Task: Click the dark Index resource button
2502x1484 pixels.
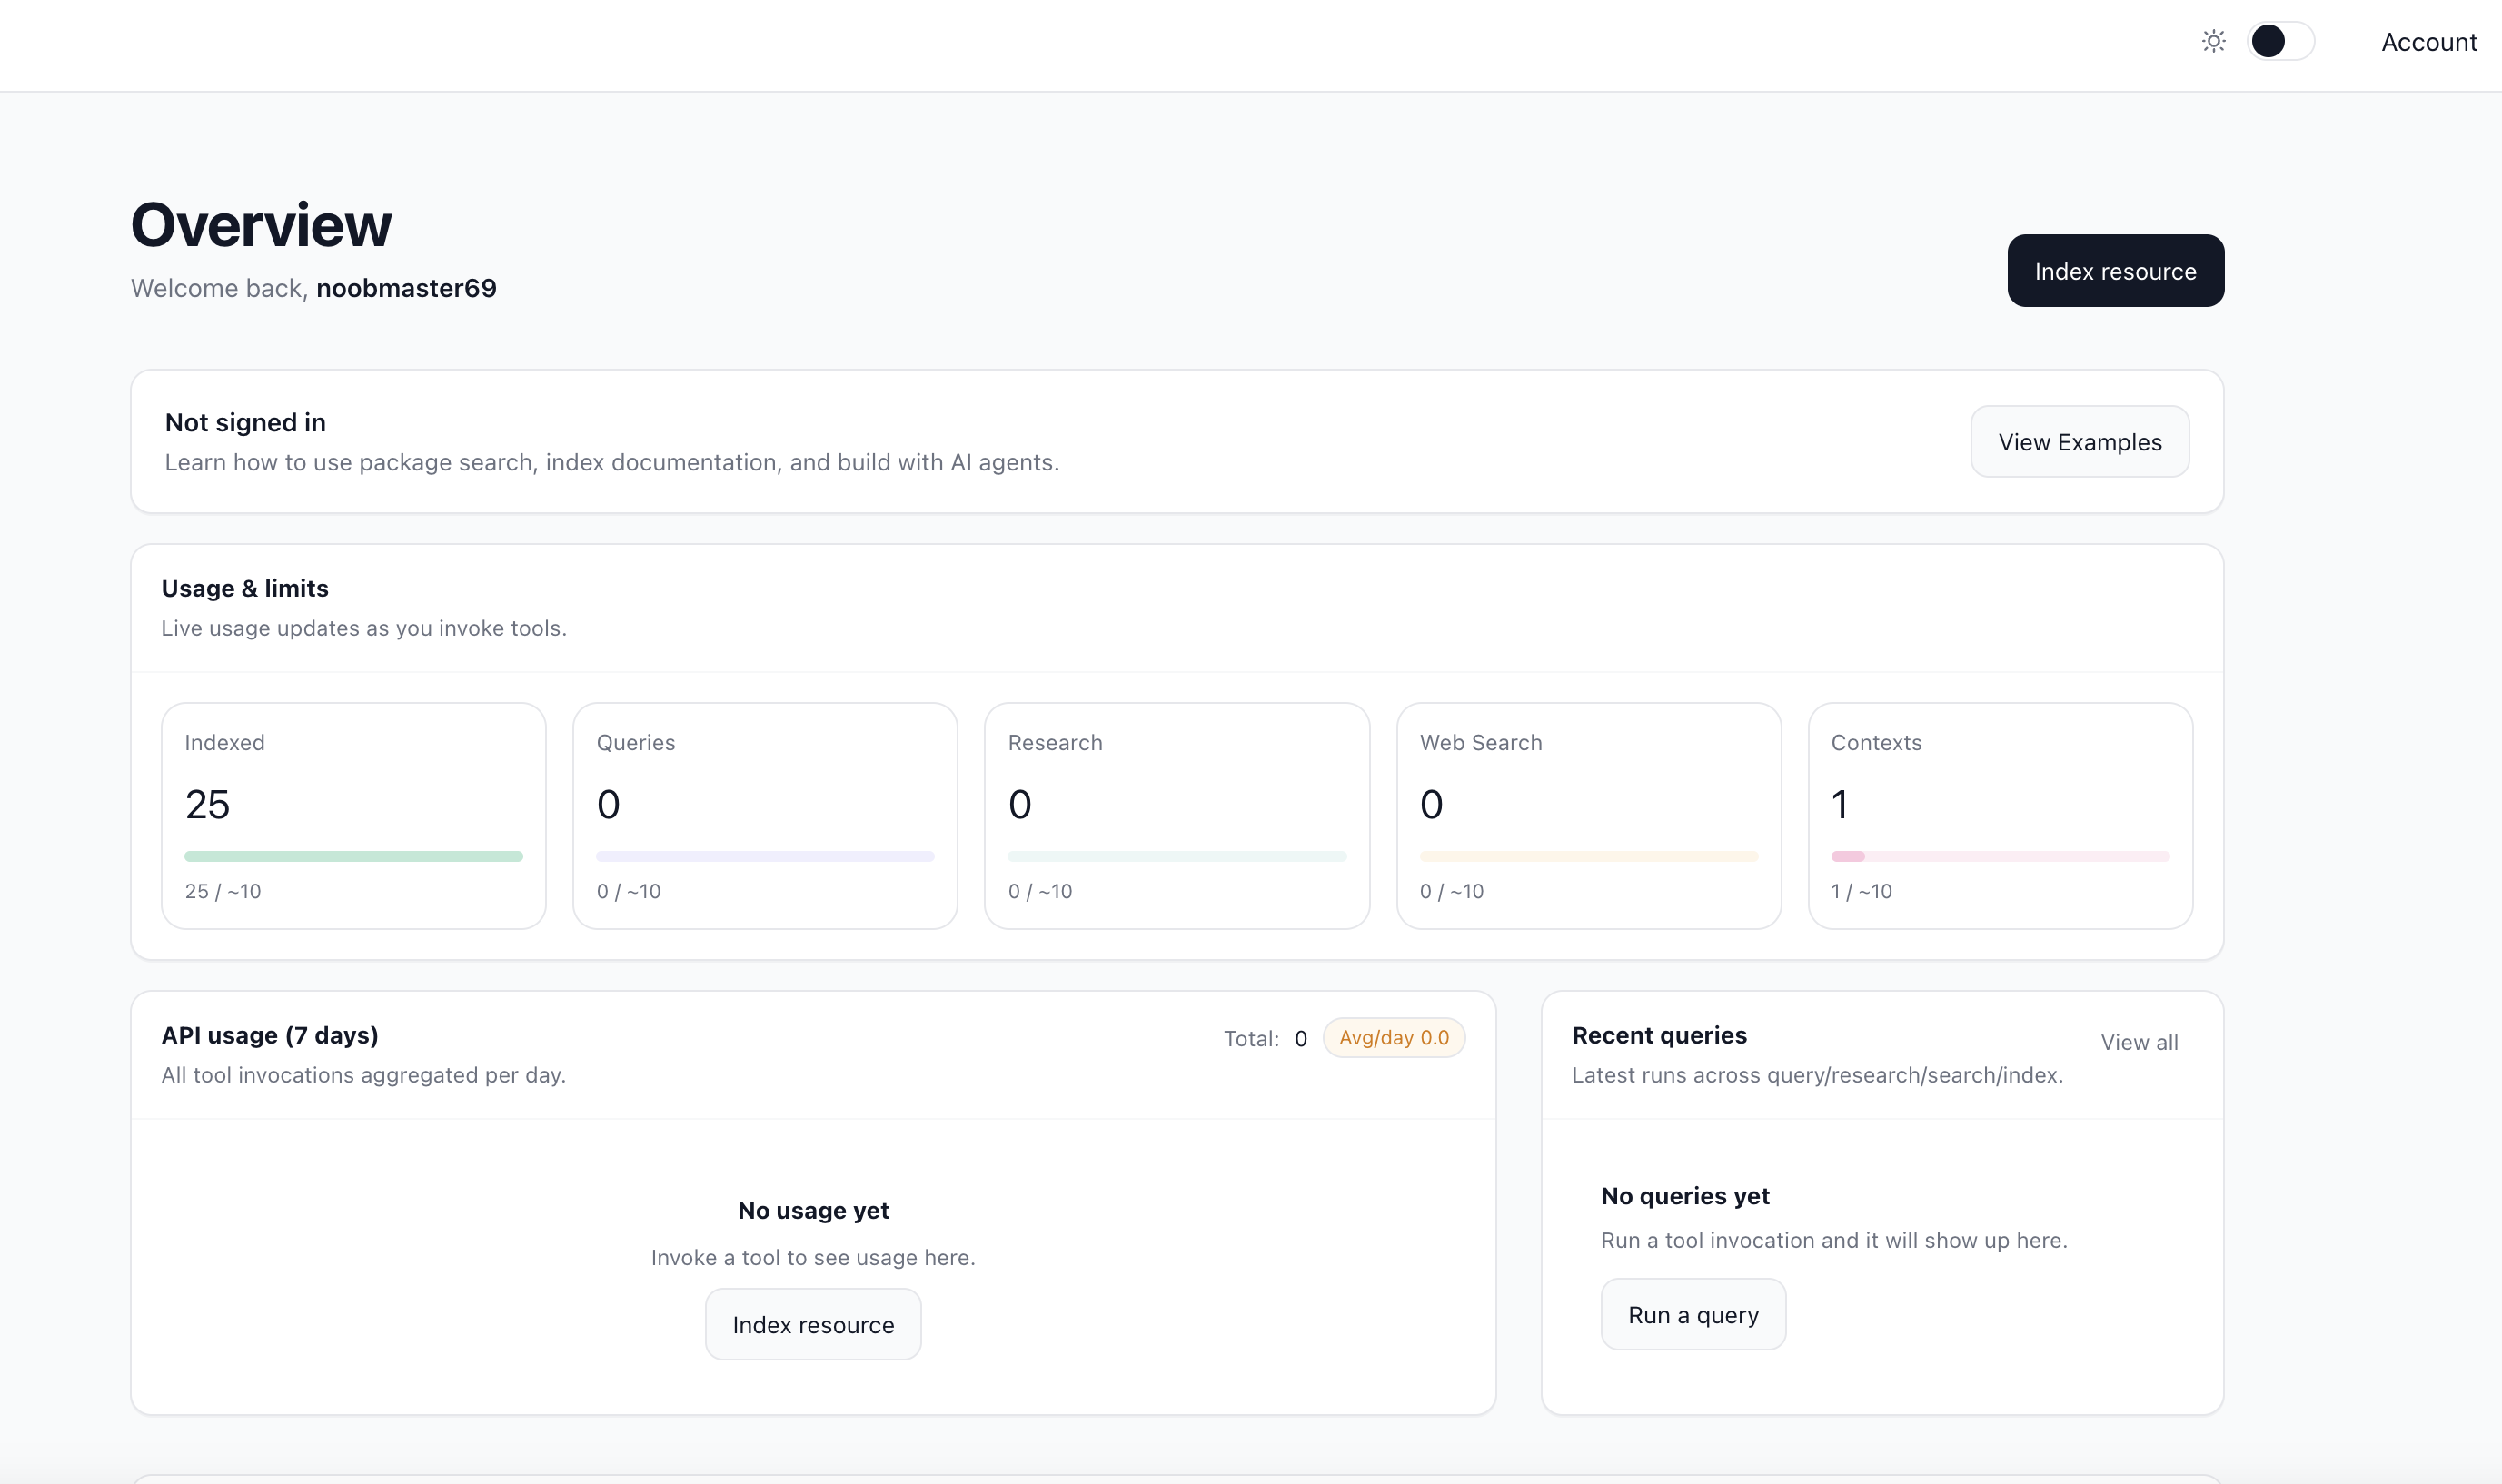Action: (2115, 270)
